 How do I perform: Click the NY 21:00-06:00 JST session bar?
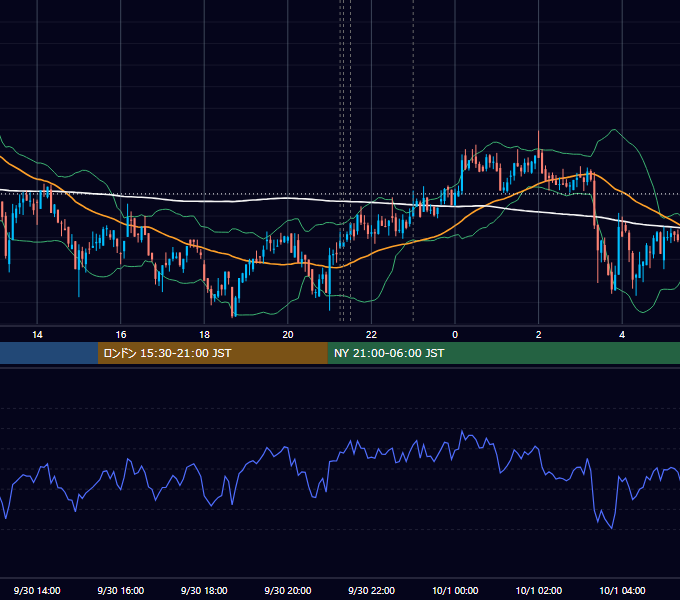(503, 353)
